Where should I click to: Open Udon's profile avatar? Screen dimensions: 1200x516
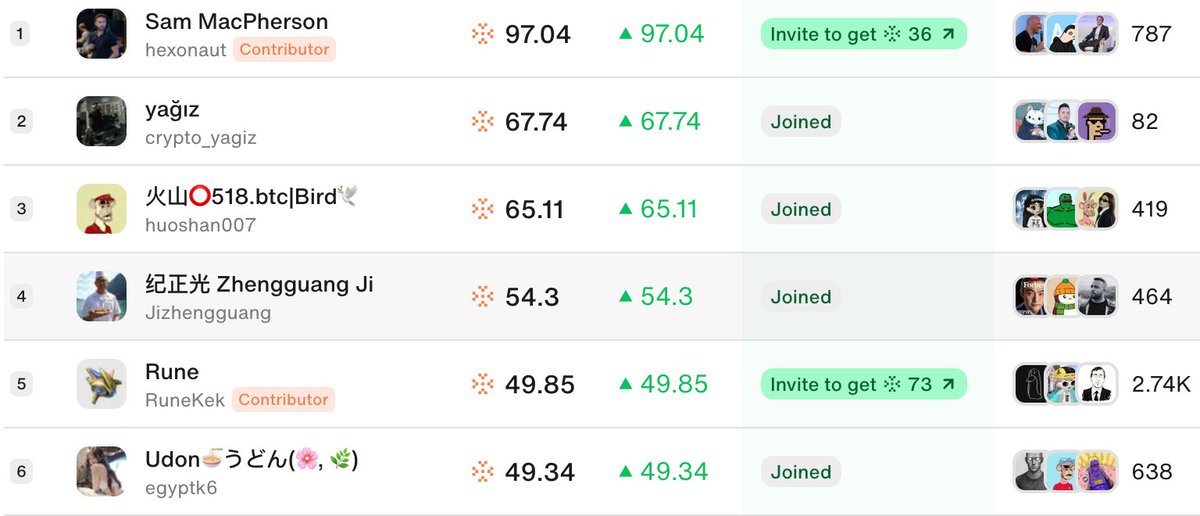(101, 471)
